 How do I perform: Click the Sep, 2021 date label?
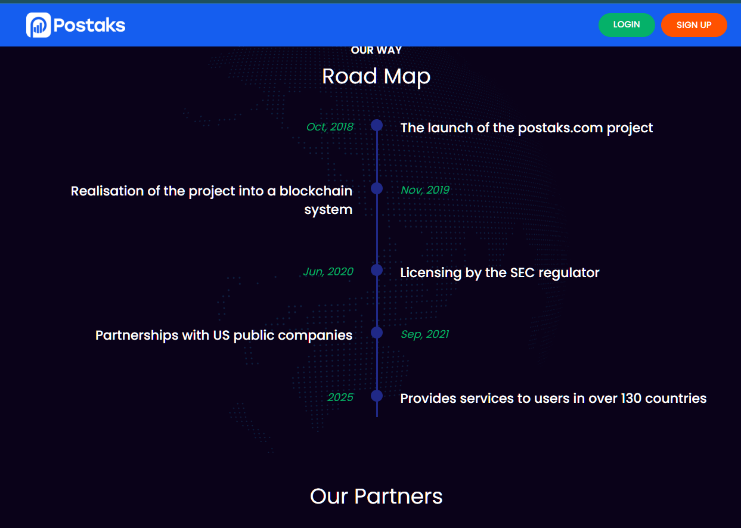click(425, 334)
